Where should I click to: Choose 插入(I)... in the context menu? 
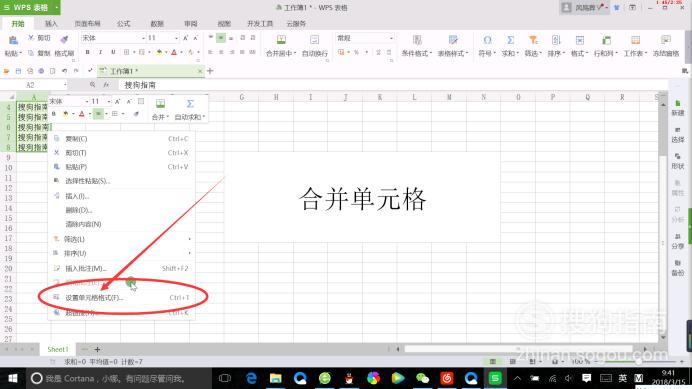pyautogui.click(x=121, y=196)
